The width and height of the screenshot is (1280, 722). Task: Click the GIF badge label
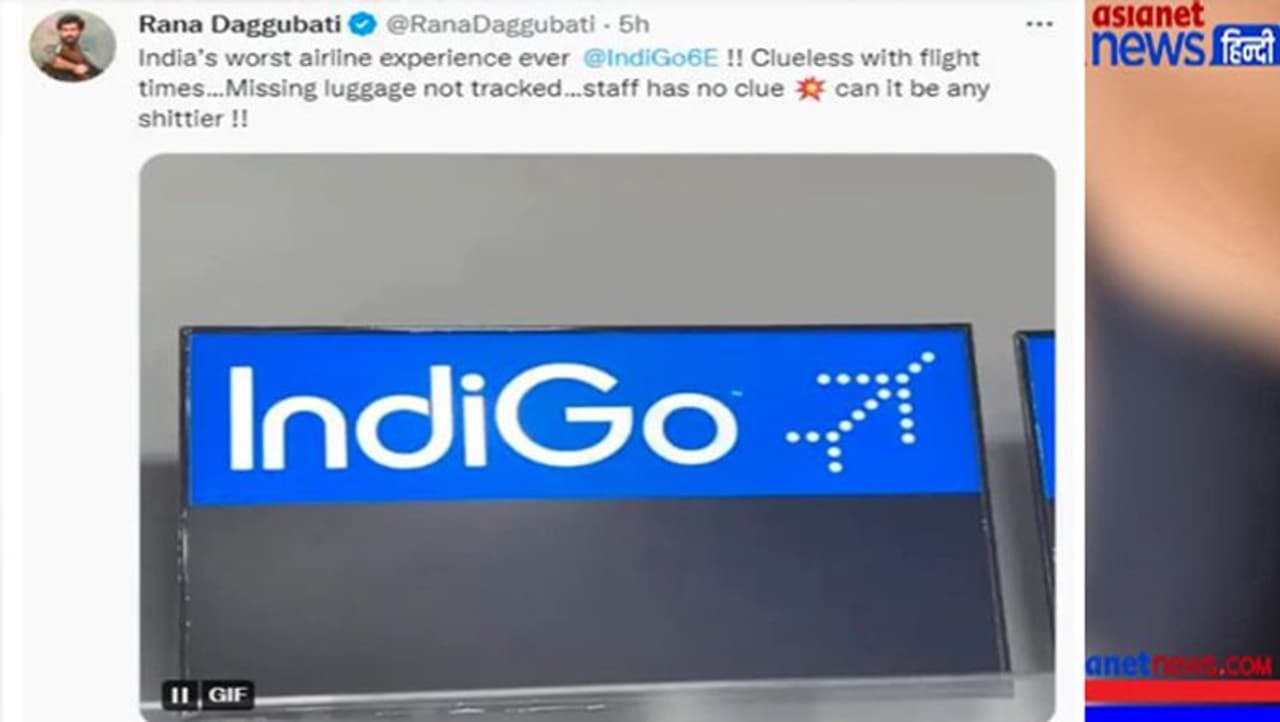click(226, 694)
